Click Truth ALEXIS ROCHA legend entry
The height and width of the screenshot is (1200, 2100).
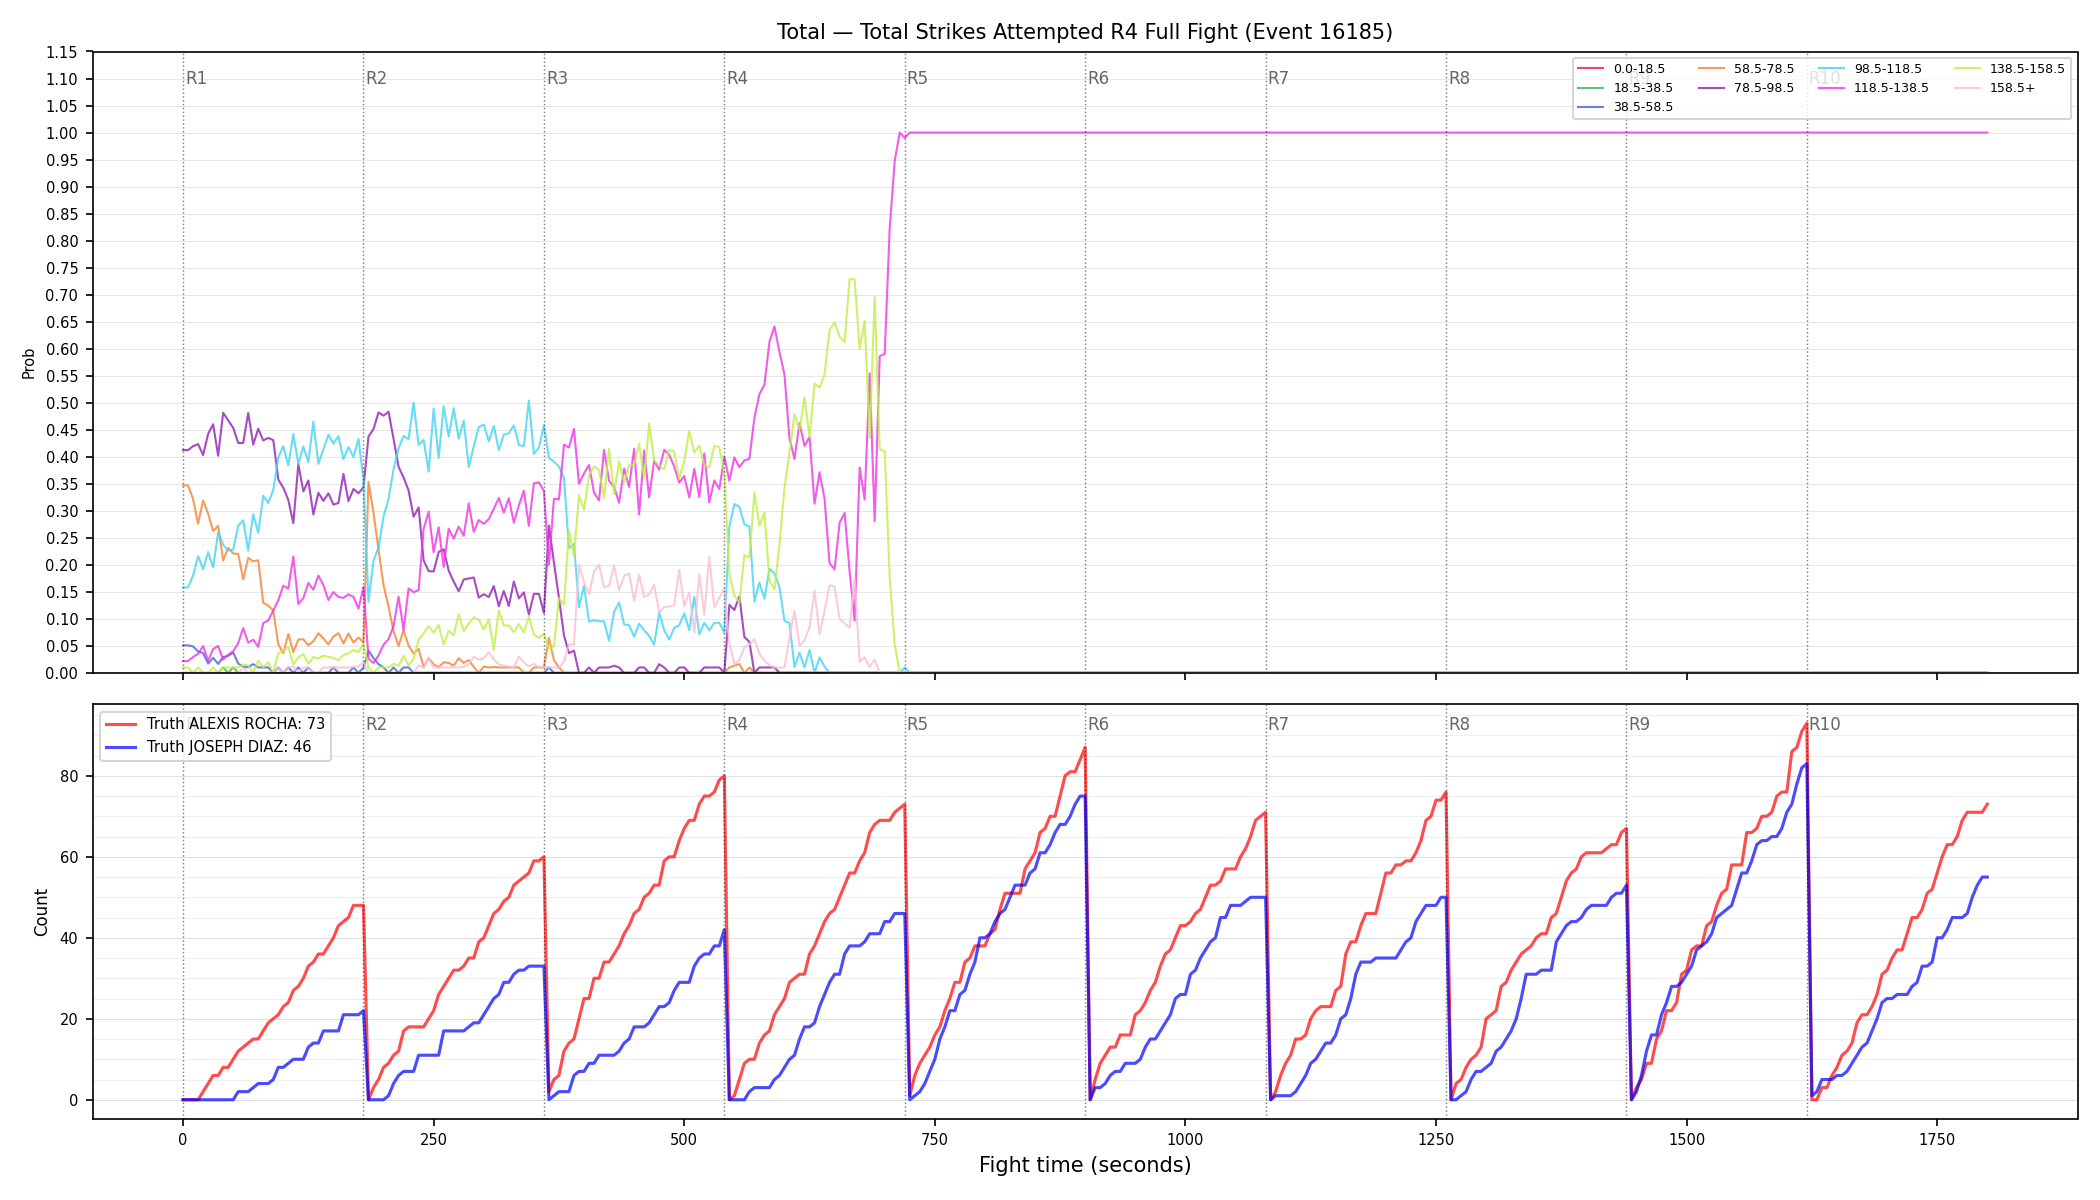215,724
